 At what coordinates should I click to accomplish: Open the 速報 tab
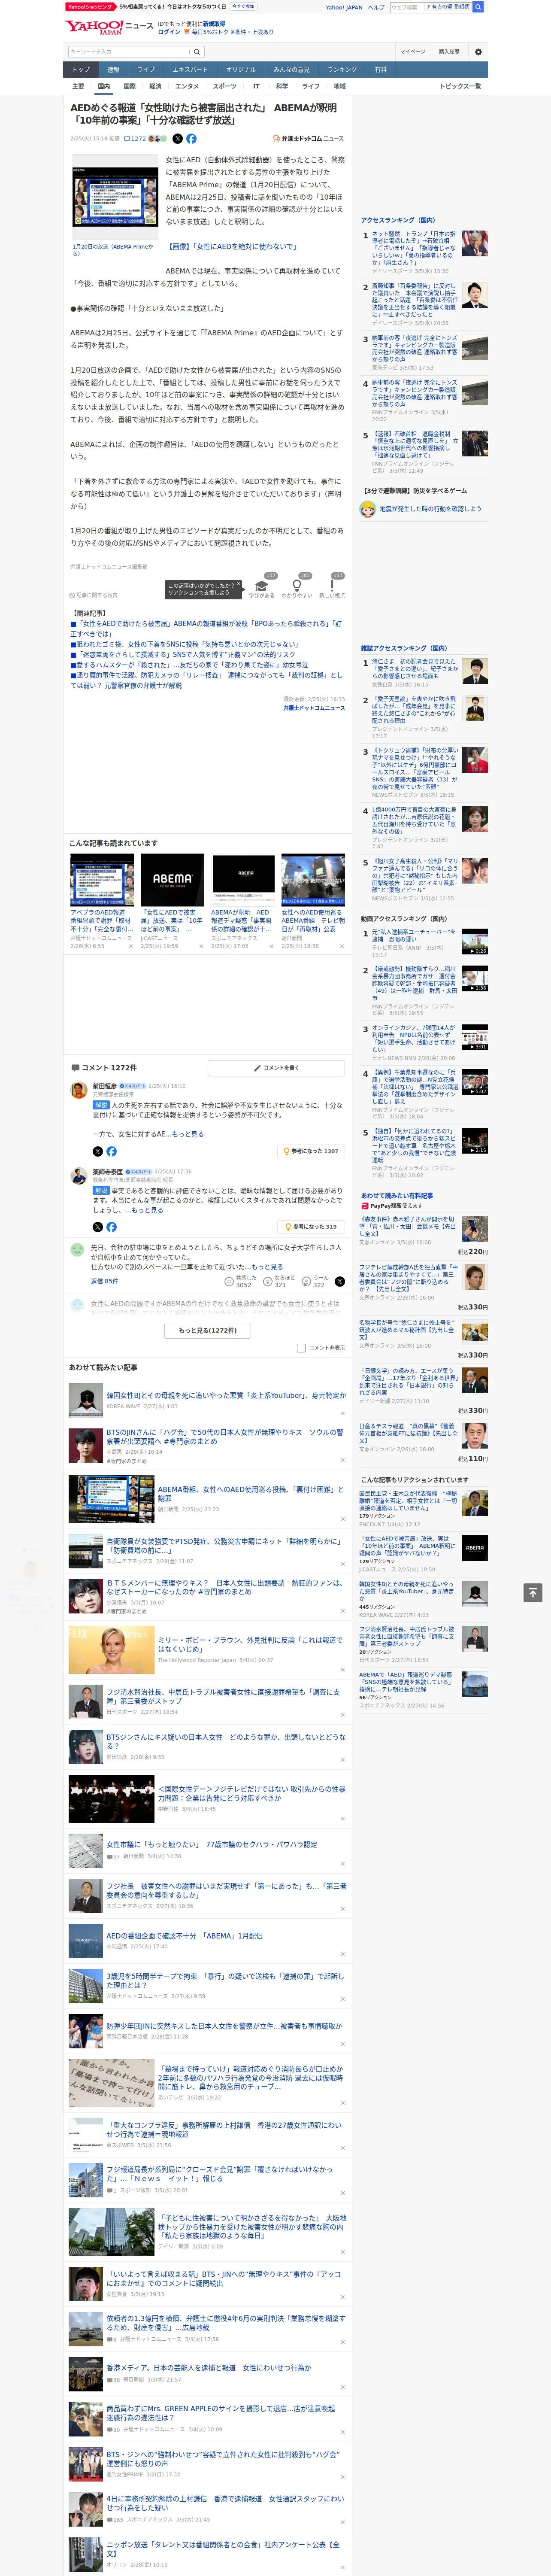(x=113, y=70)
